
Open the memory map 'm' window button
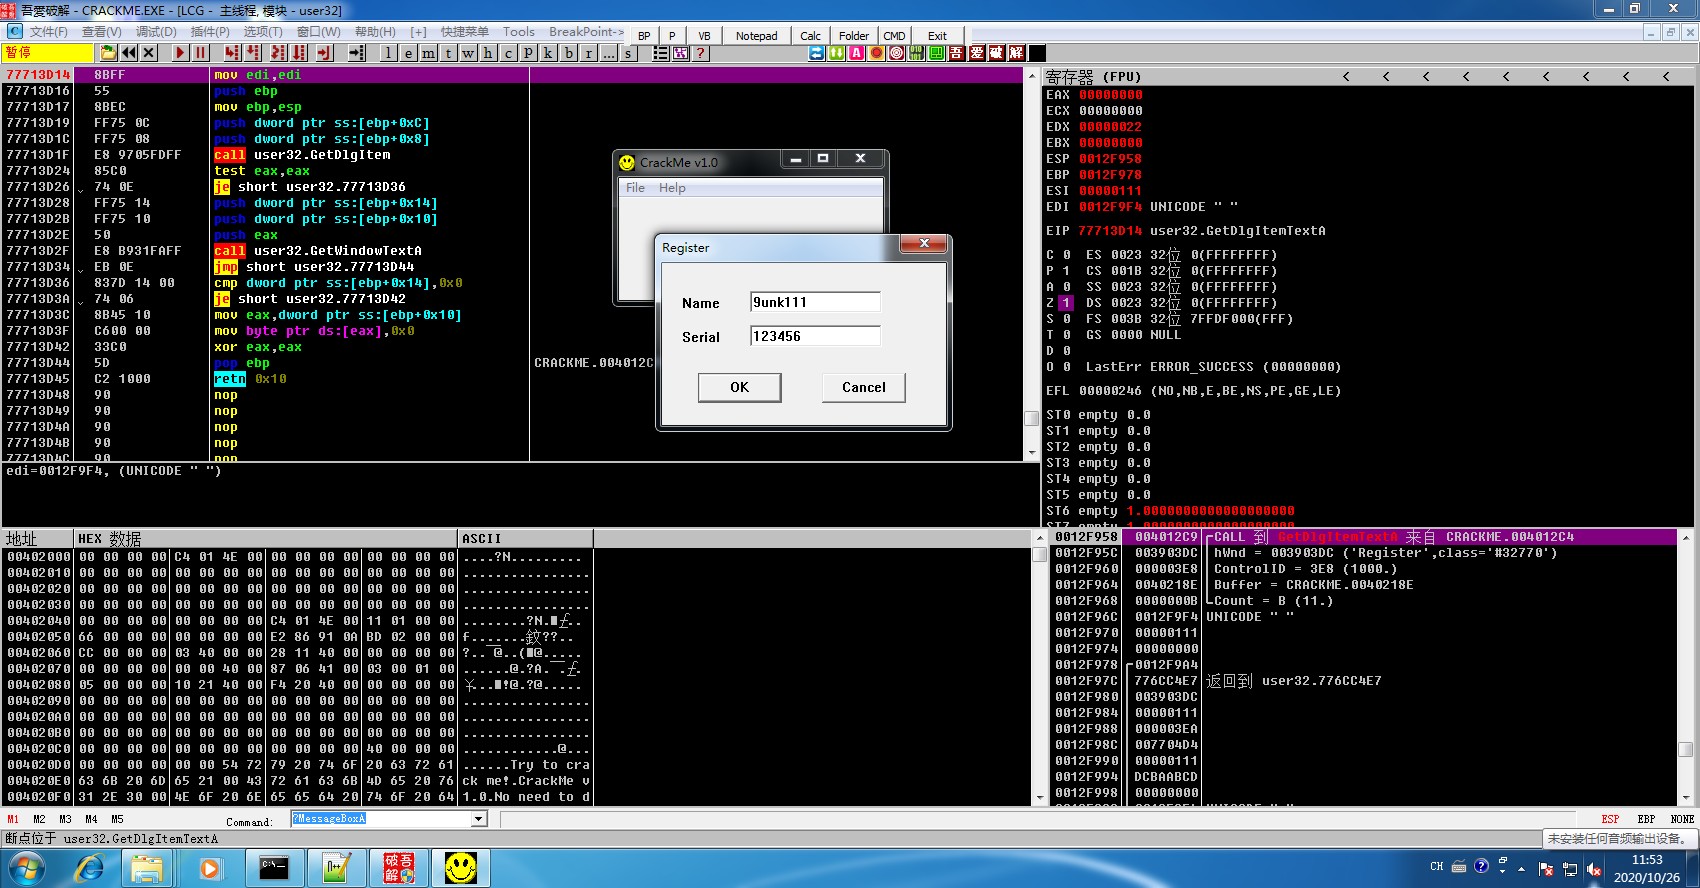coord(428,53)
